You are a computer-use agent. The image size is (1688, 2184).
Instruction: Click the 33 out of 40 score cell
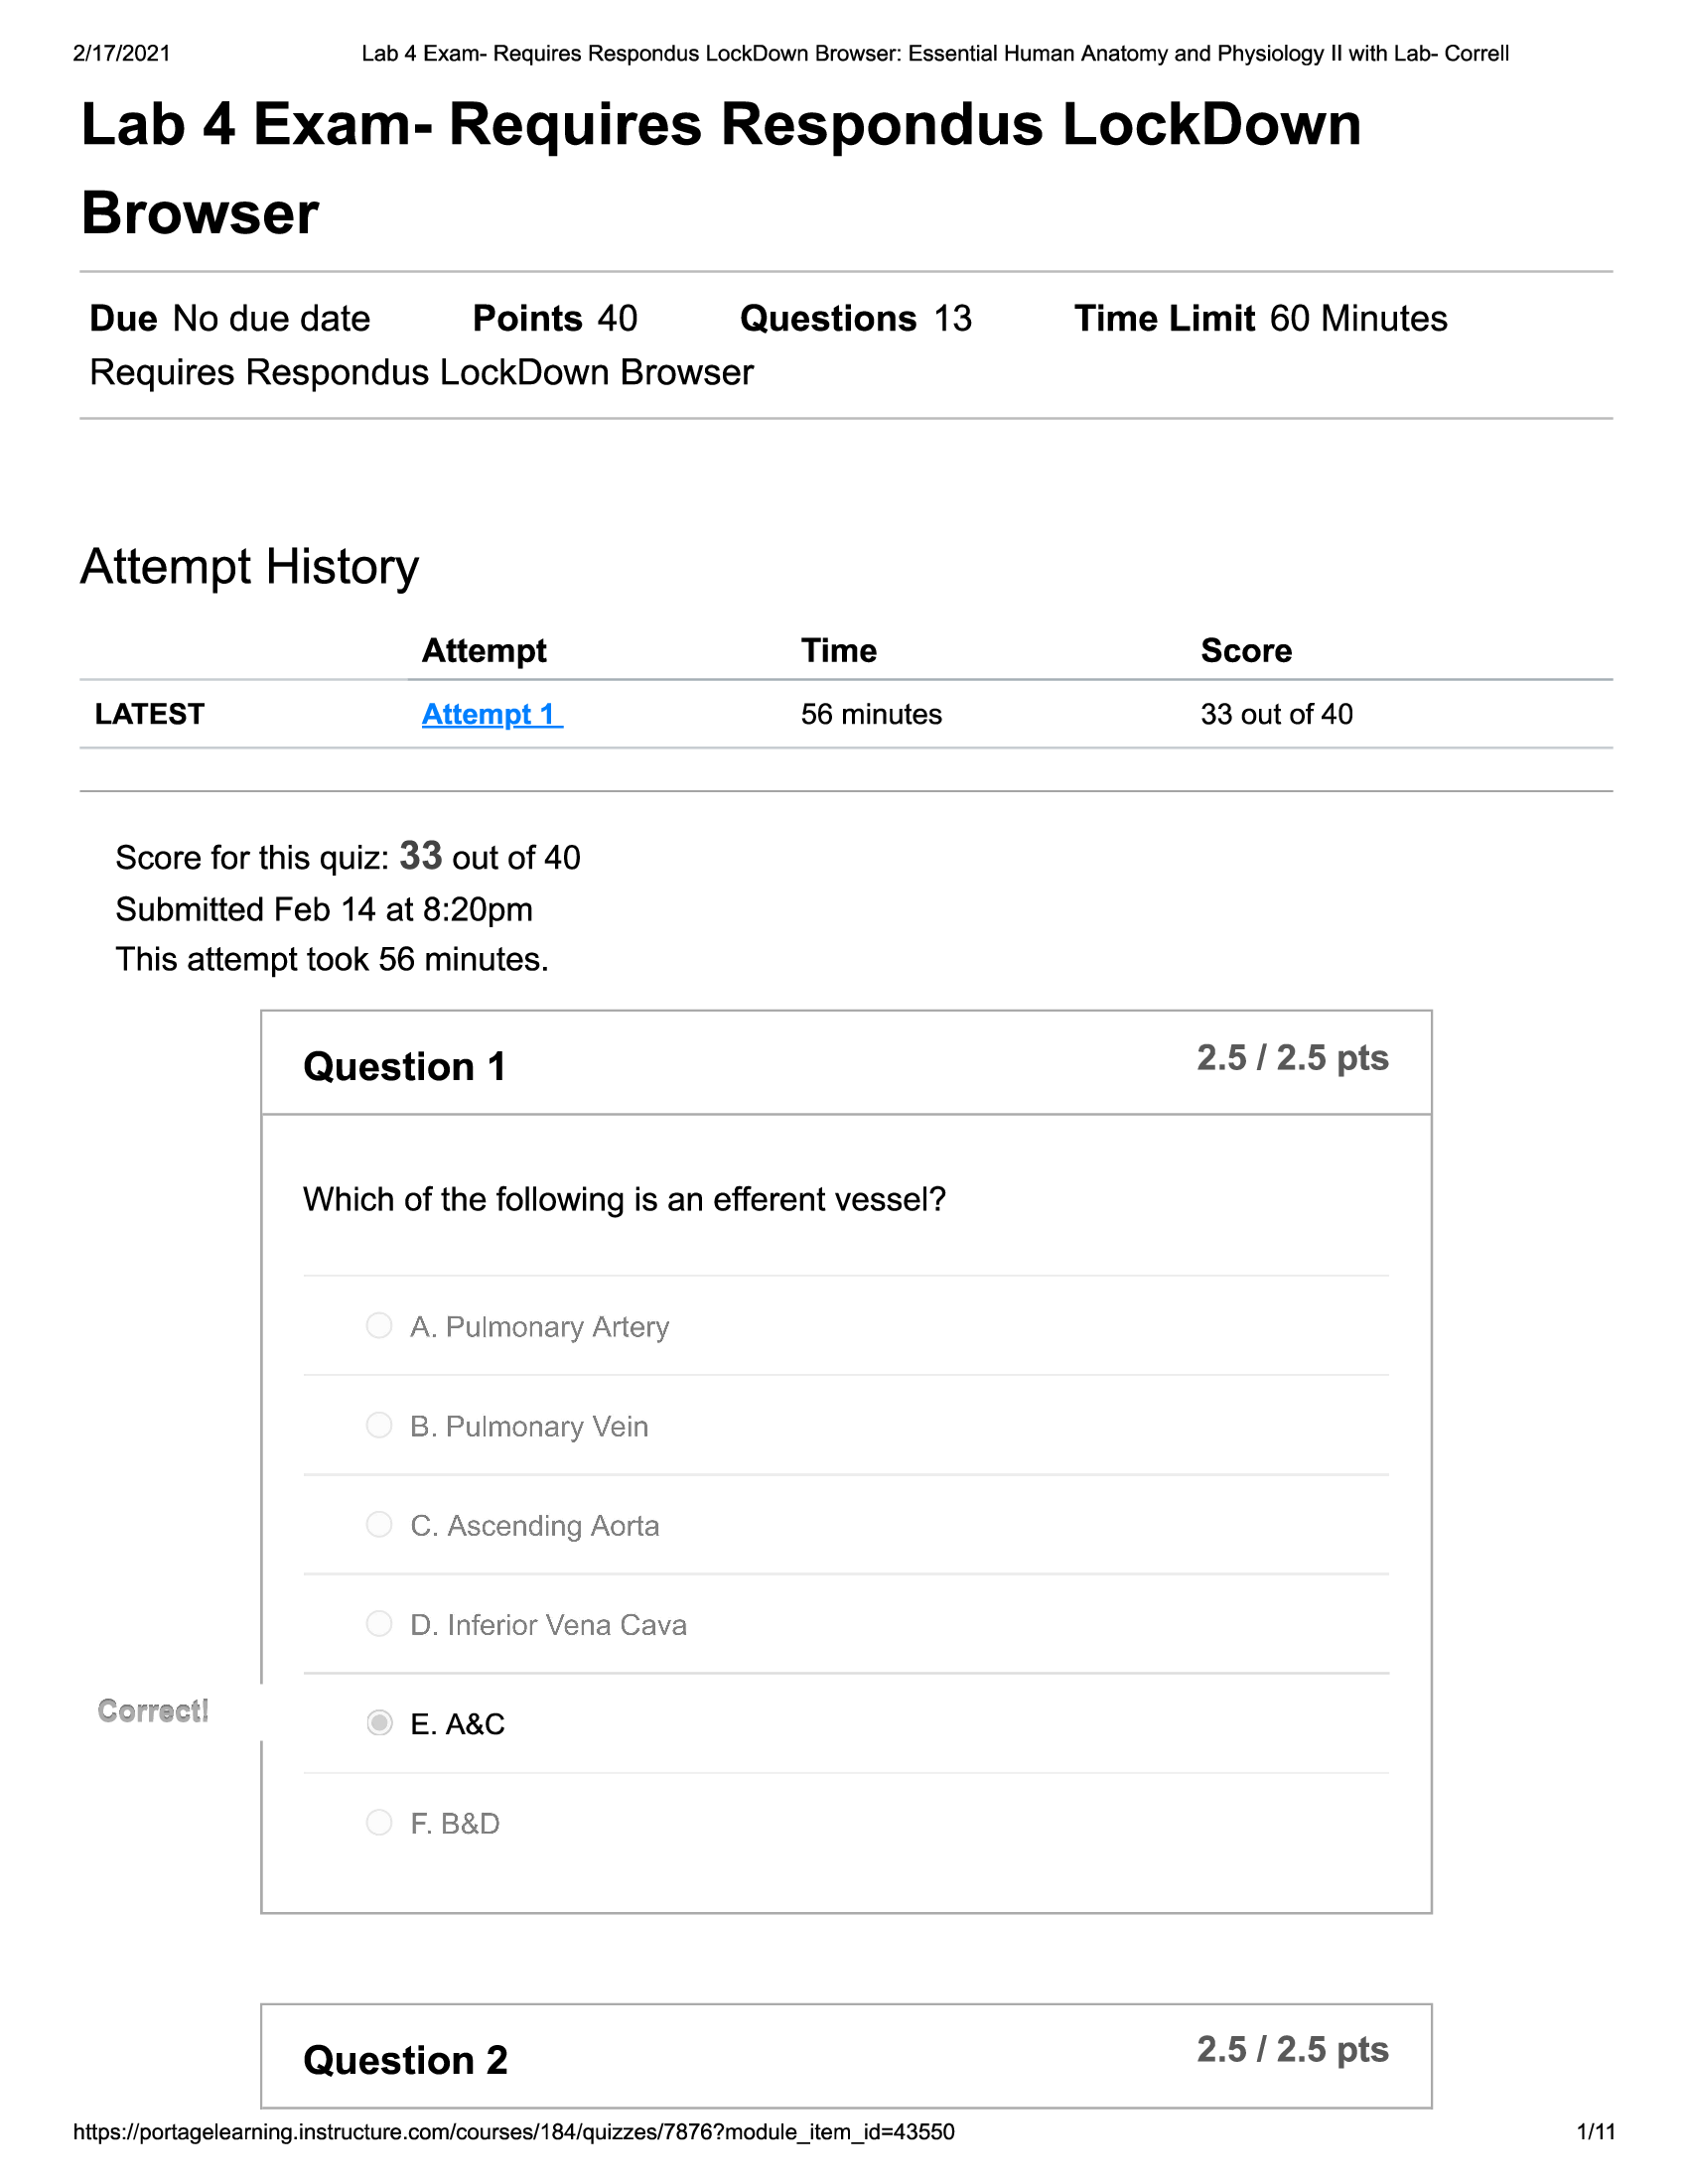[1276, 714]
